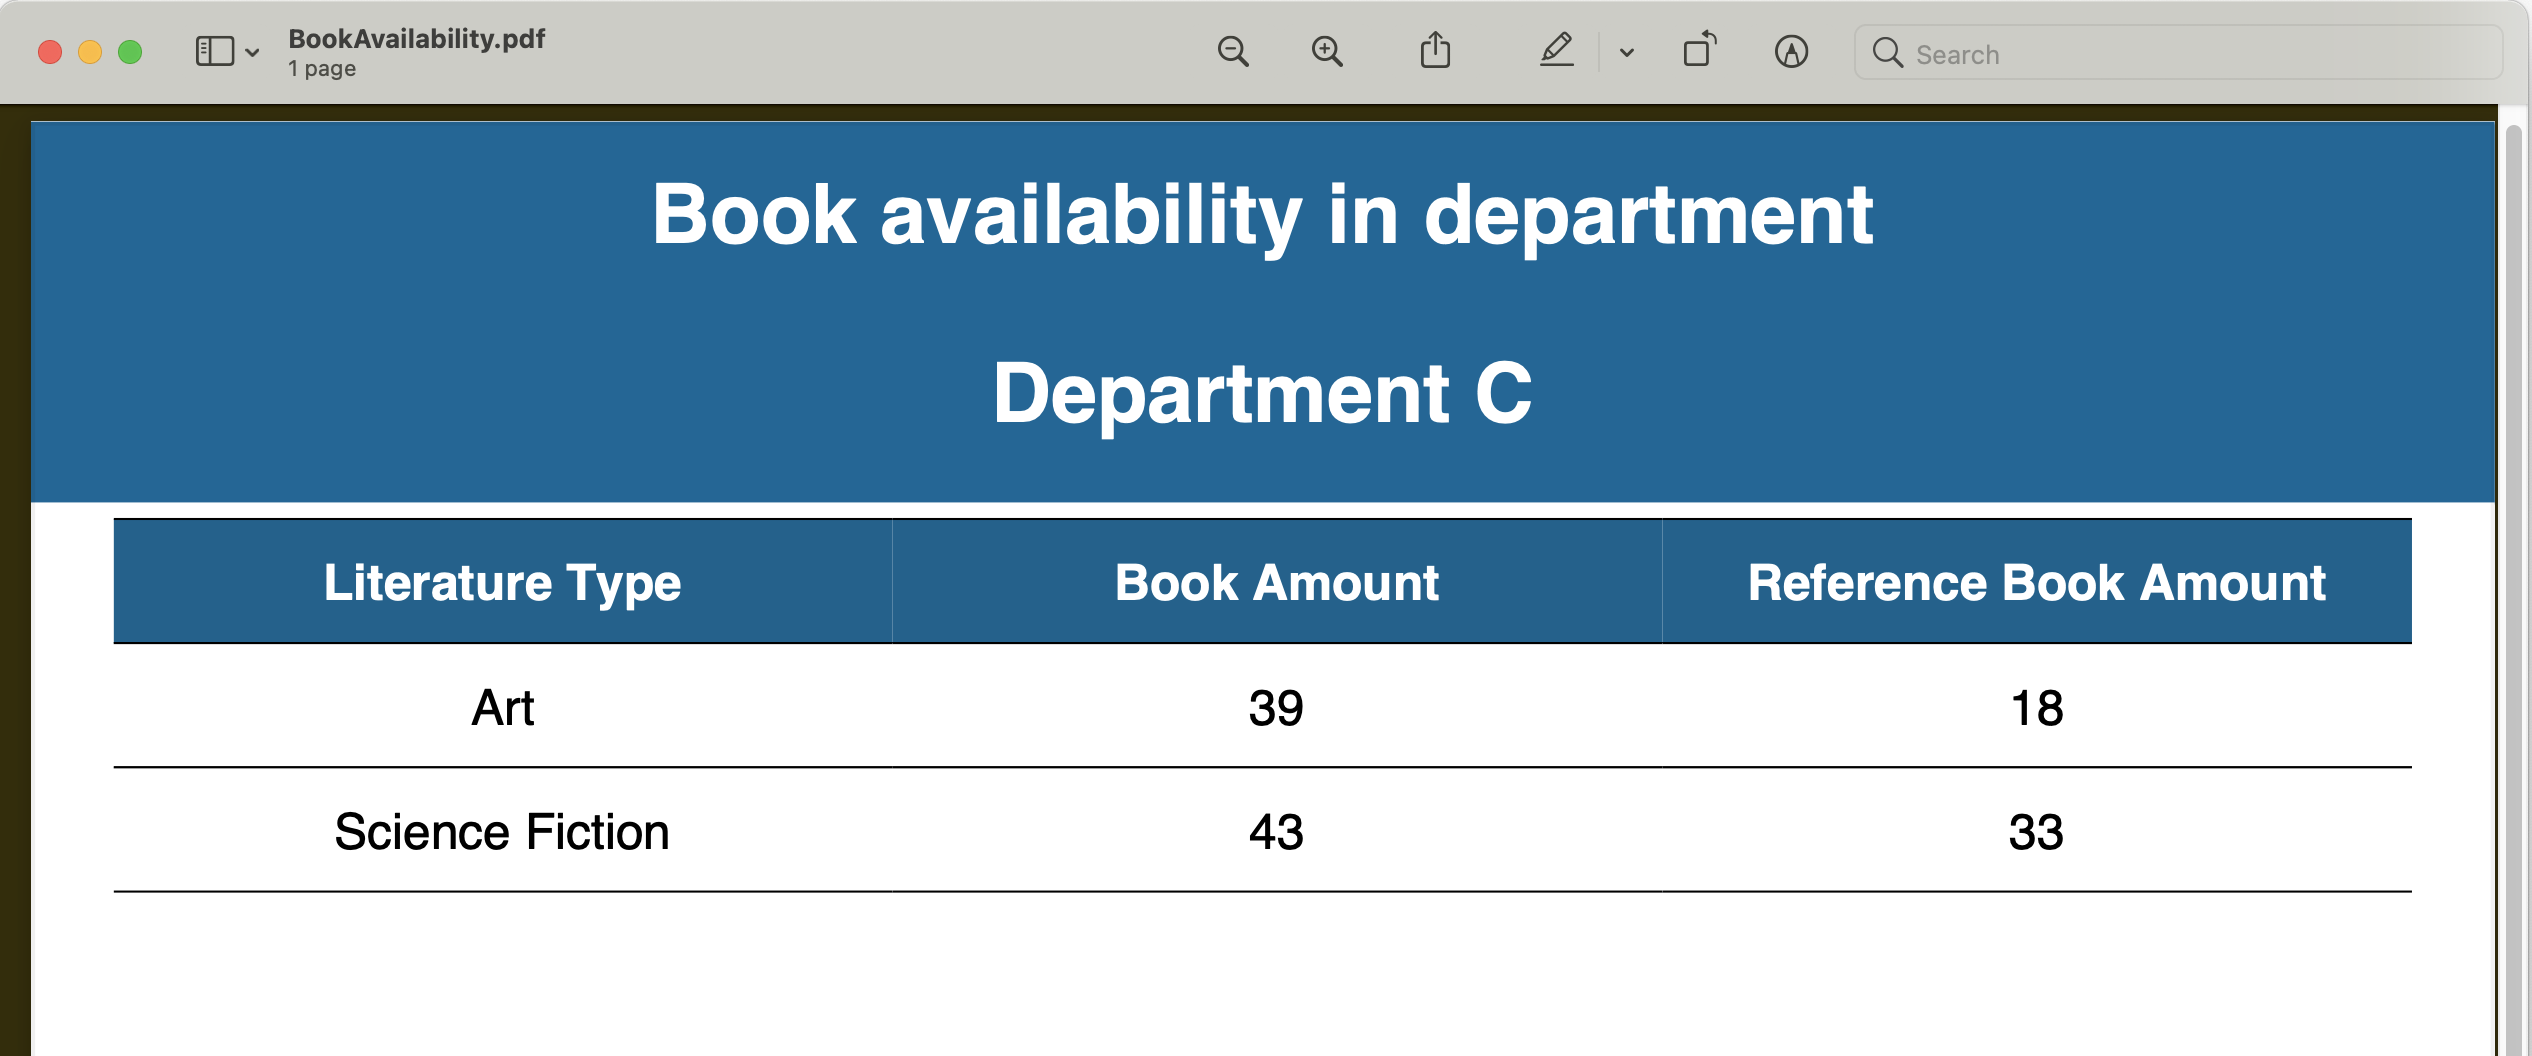Click the Book Amount column header
2532x1056 pixels.
tap(1276, 582)
